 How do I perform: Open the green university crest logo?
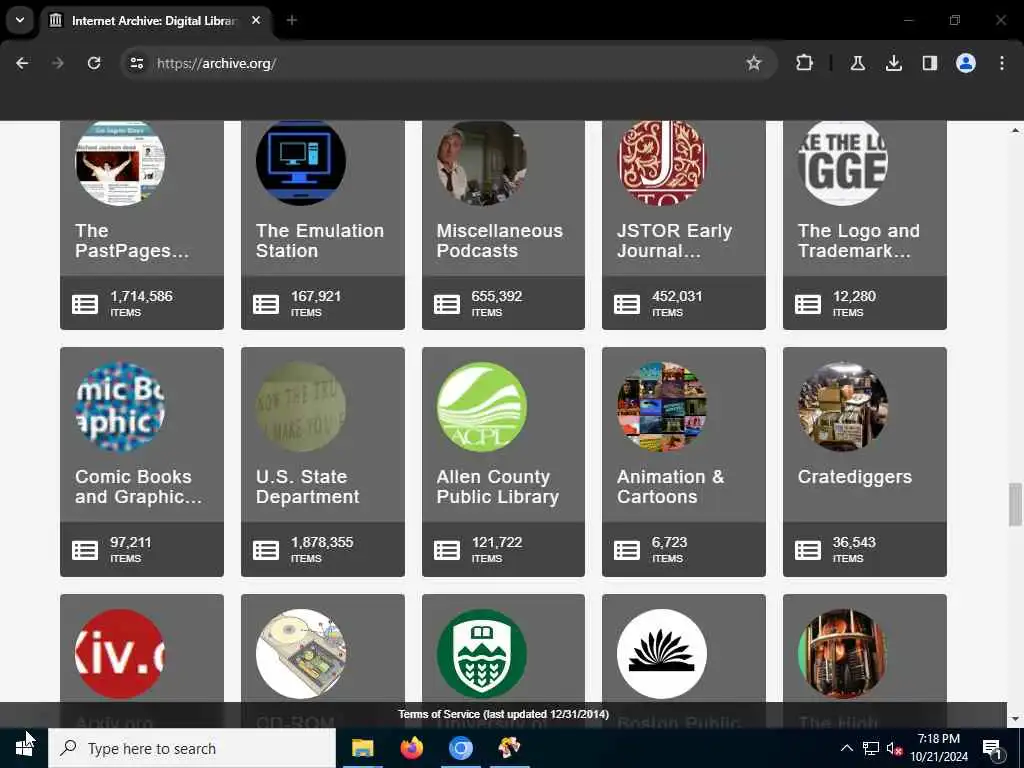[x=481, y=654]
